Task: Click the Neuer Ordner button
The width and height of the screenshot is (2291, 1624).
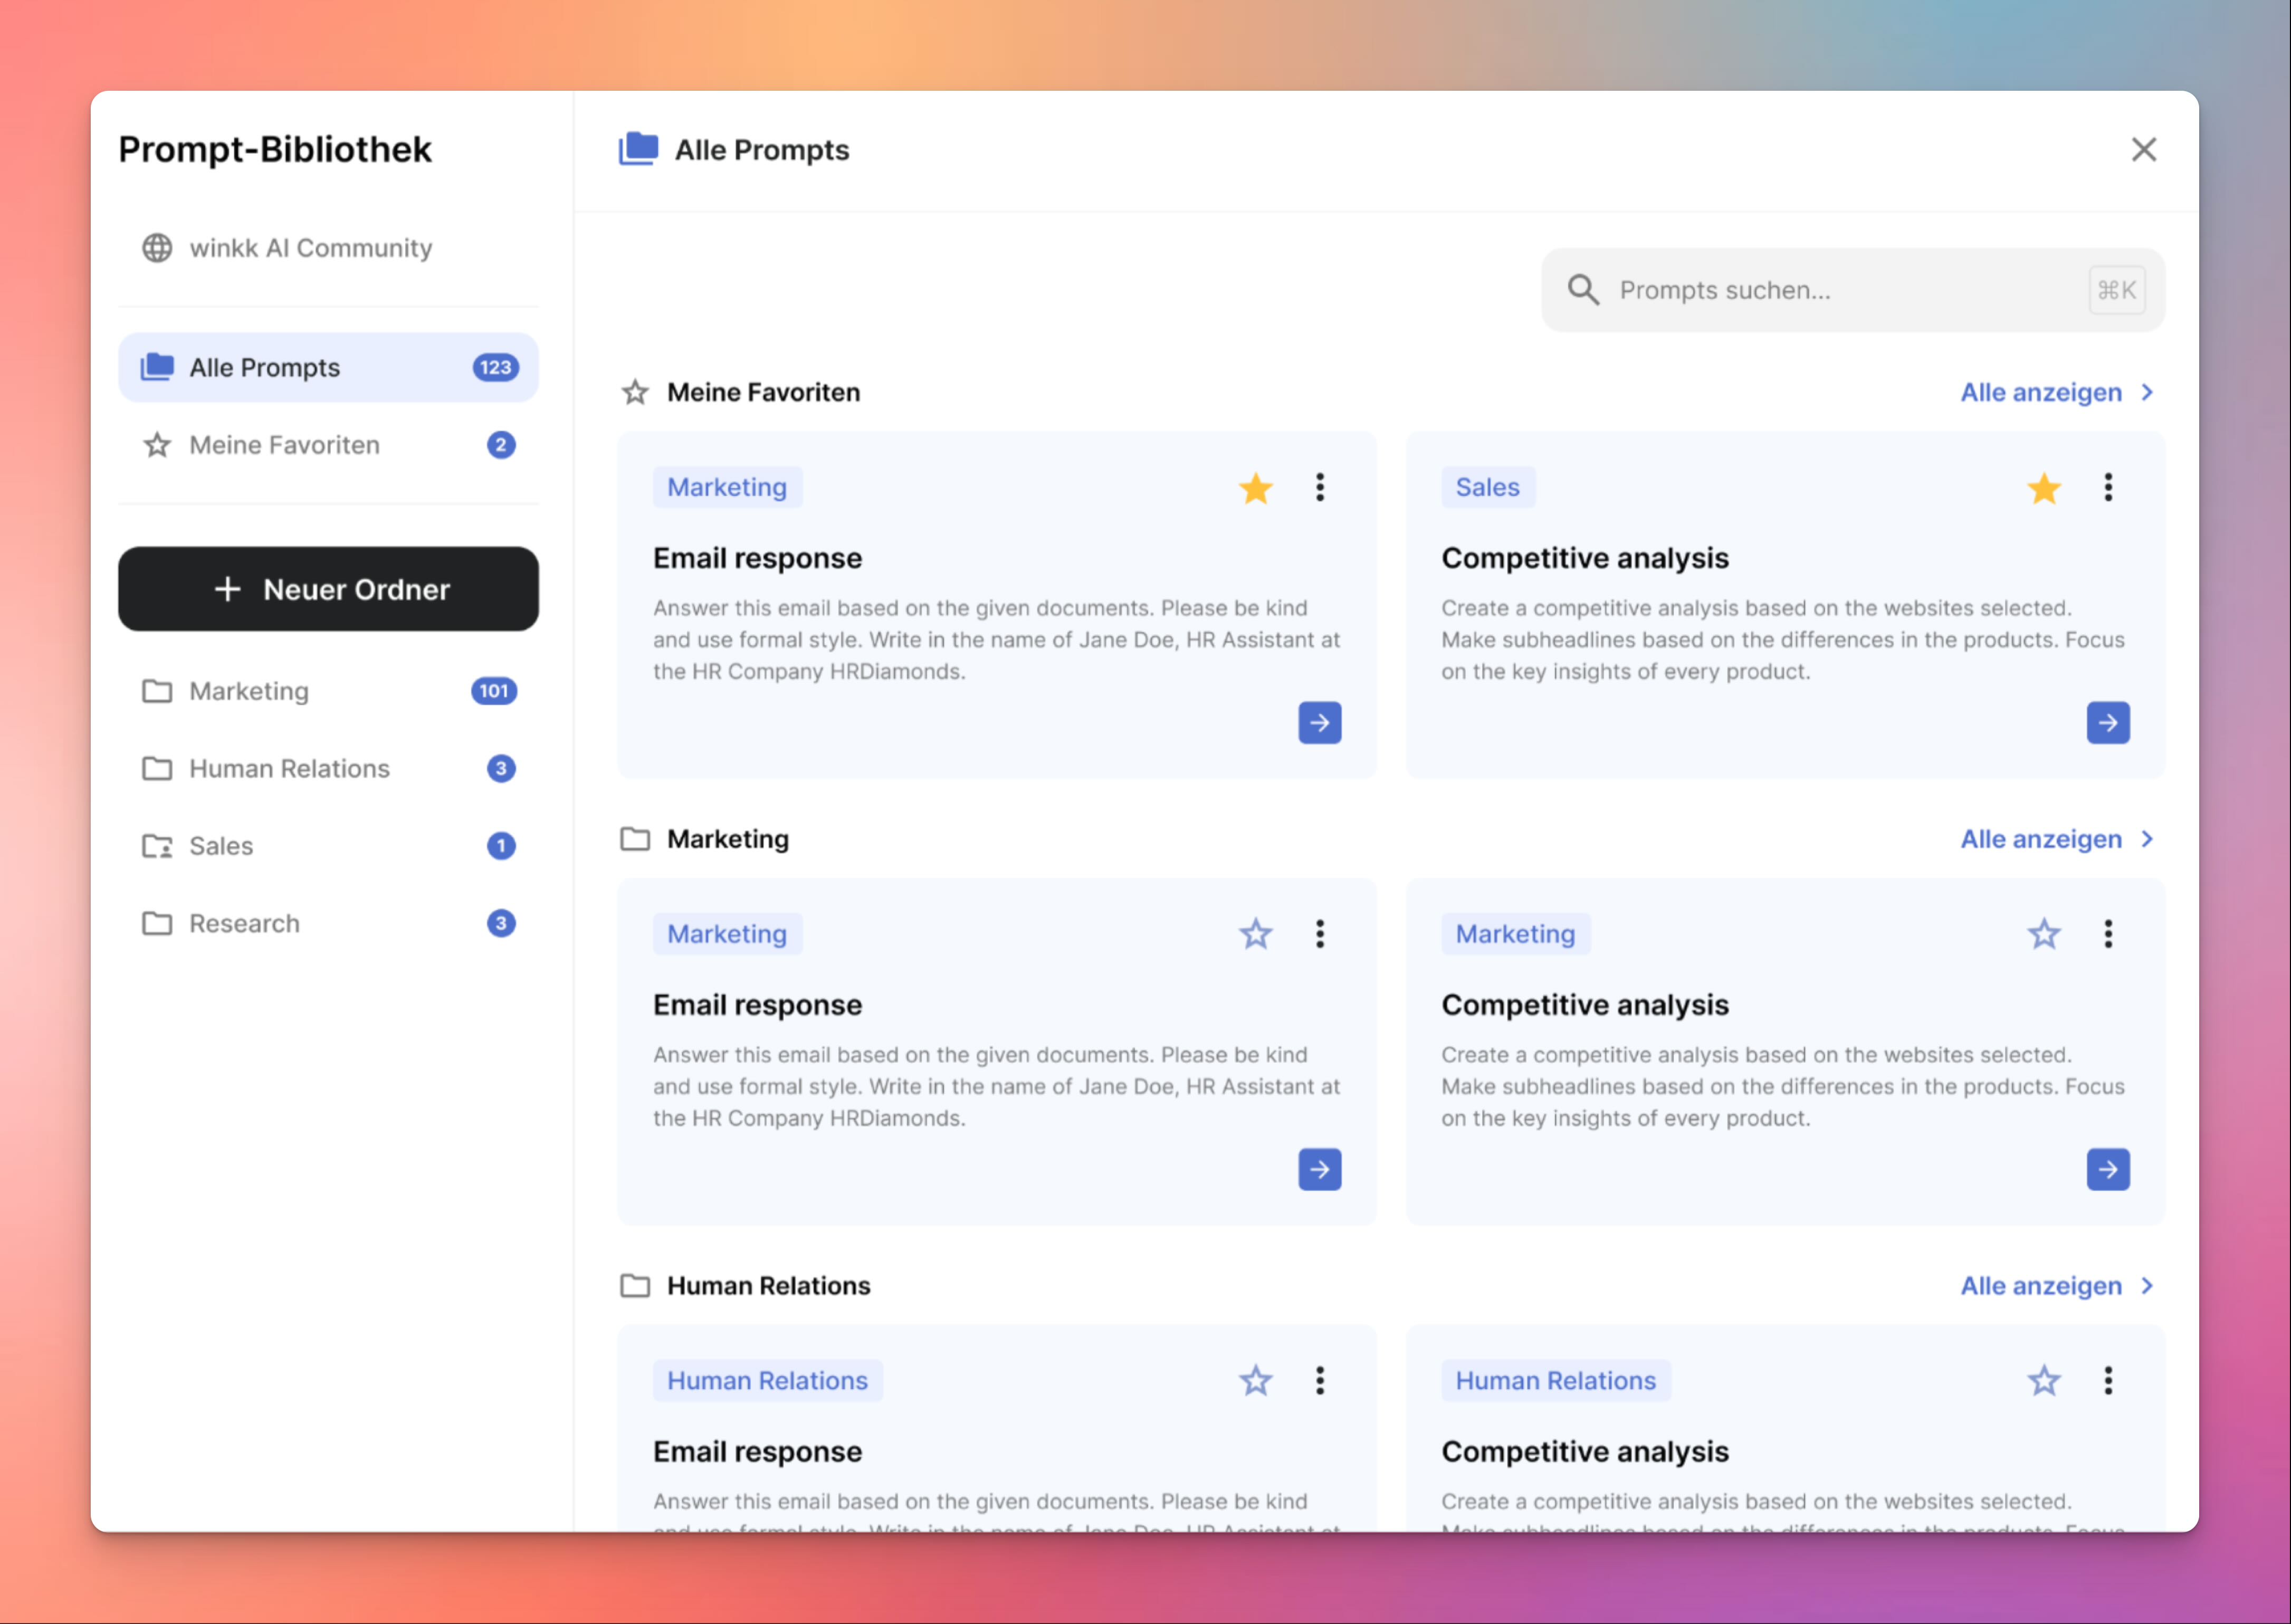Action: pos(328,589)
